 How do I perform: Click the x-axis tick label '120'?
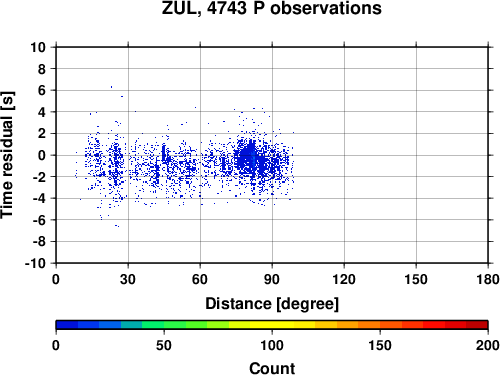tap(344, 279)
